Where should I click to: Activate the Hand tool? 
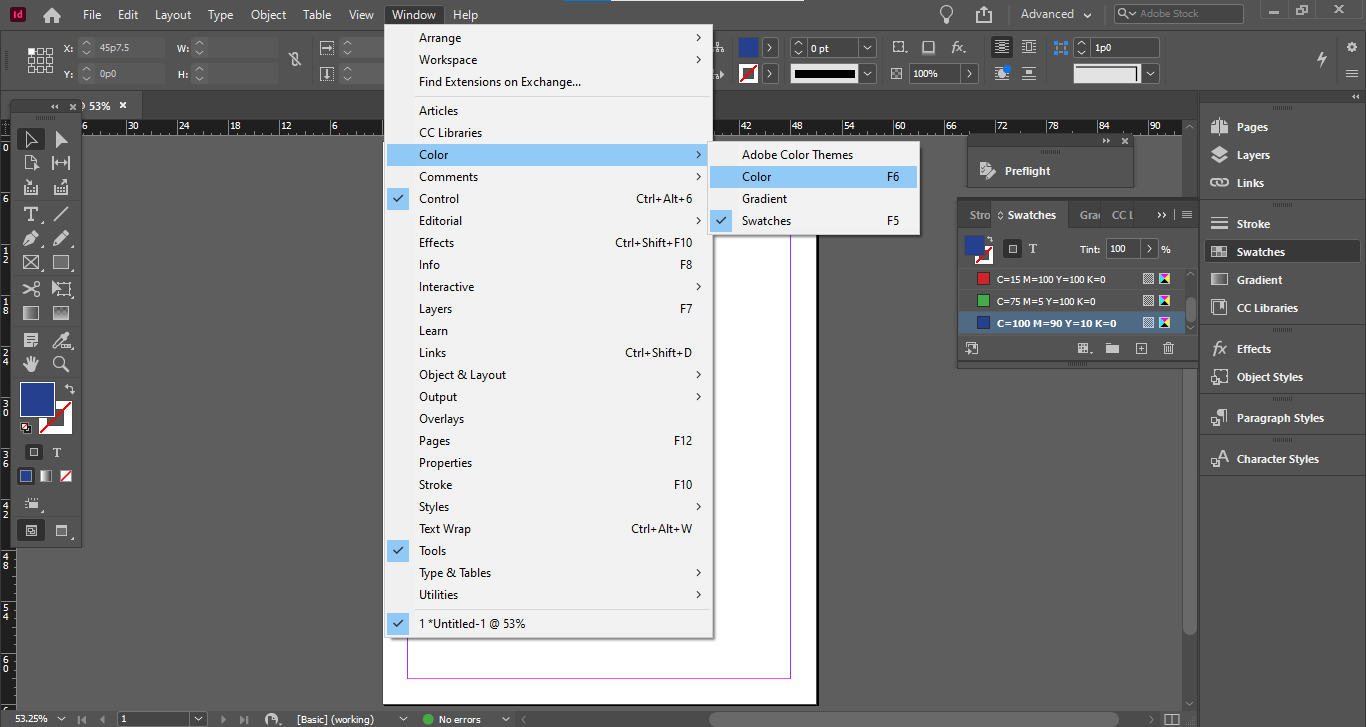[31, 364]
